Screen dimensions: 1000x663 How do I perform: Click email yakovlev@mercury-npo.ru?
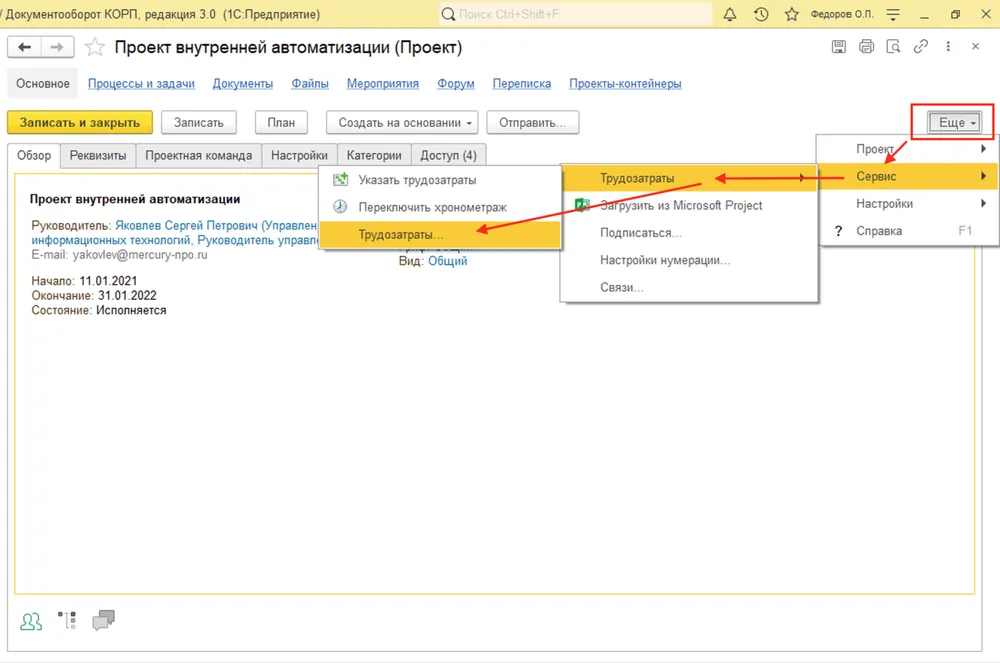point(140,255)
